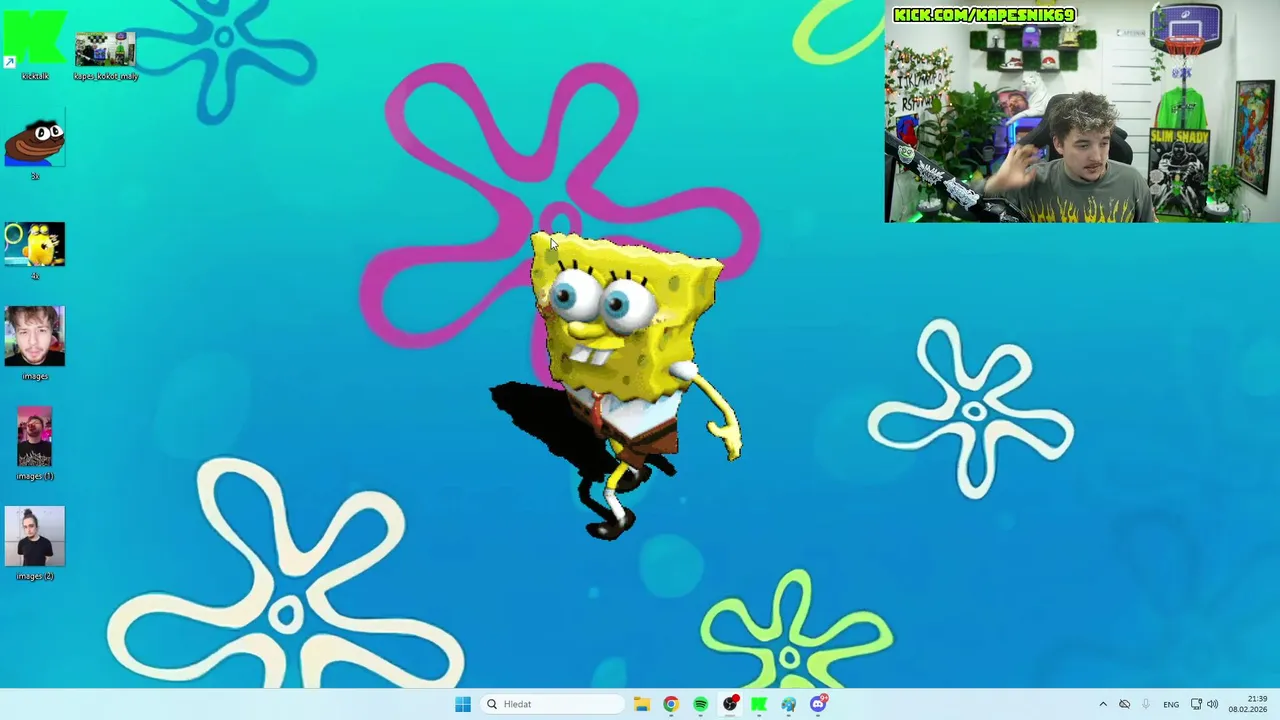
Task: Switch ENG input language indicator
Action: coord(1171,704)
